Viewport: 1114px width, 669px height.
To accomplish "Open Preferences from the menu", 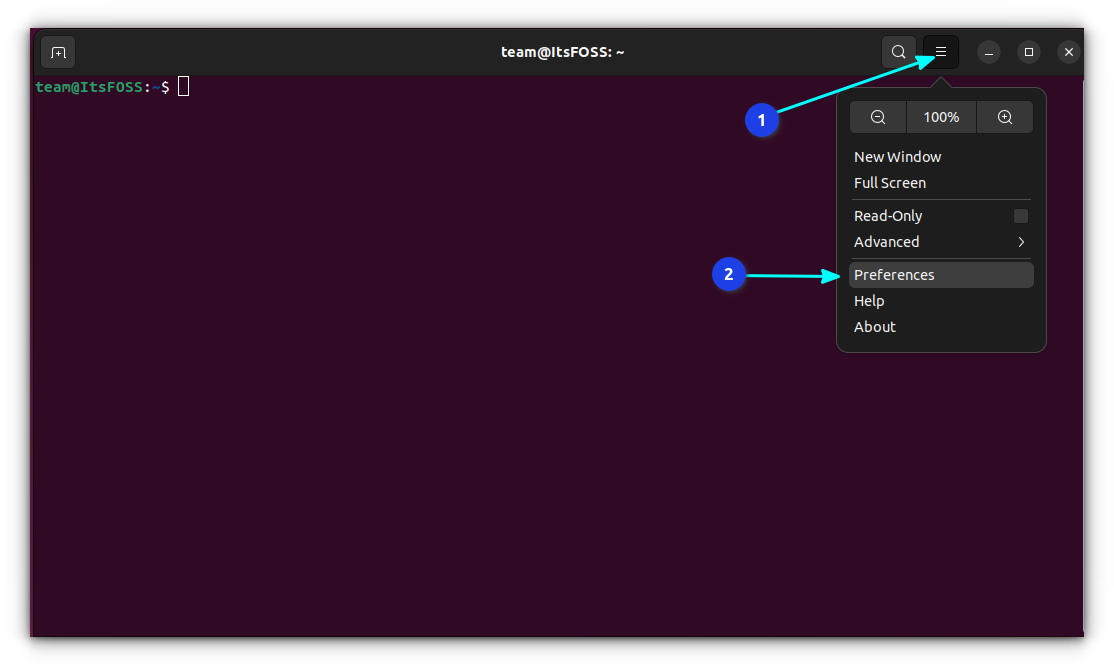I will pyautogui.click(x=893, y=274).
